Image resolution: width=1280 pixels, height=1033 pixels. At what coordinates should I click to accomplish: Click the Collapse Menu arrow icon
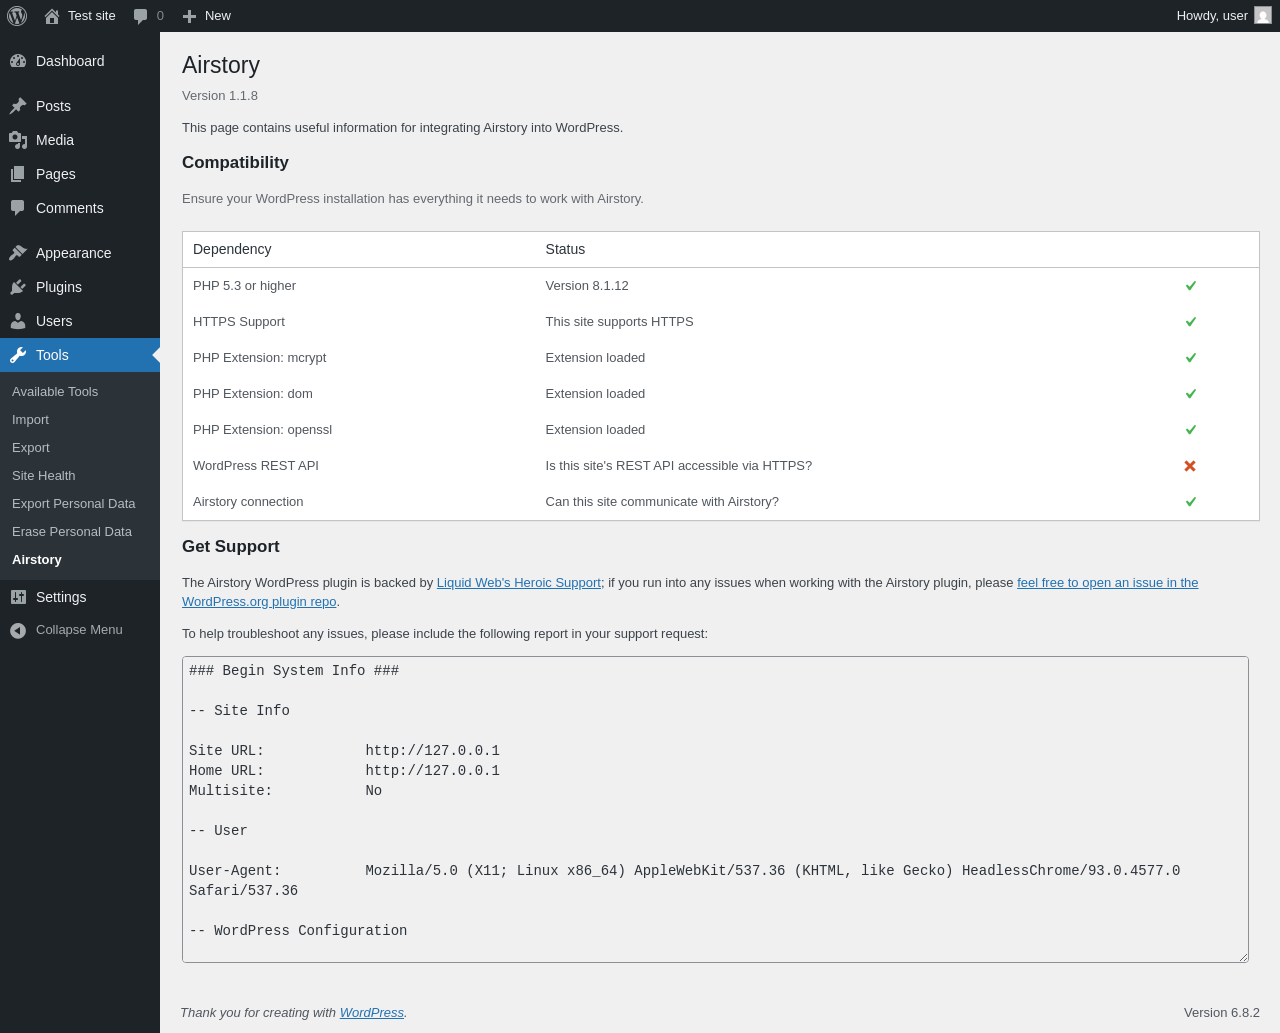18,630
